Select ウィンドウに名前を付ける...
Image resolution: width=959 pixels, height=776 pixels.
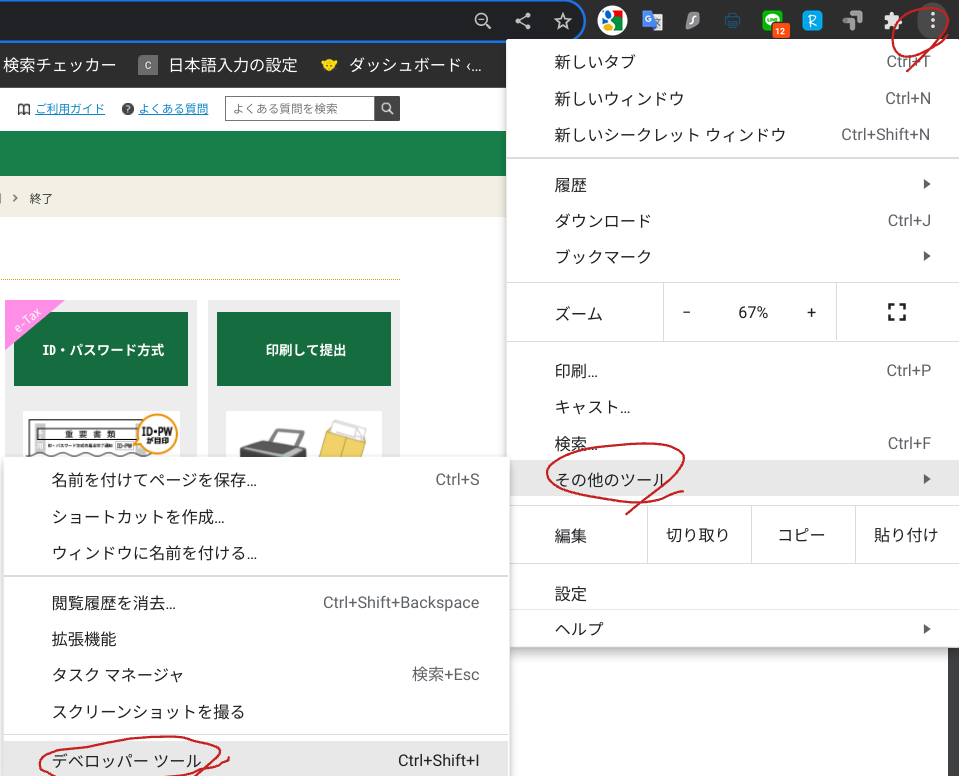tap(256, 553)
